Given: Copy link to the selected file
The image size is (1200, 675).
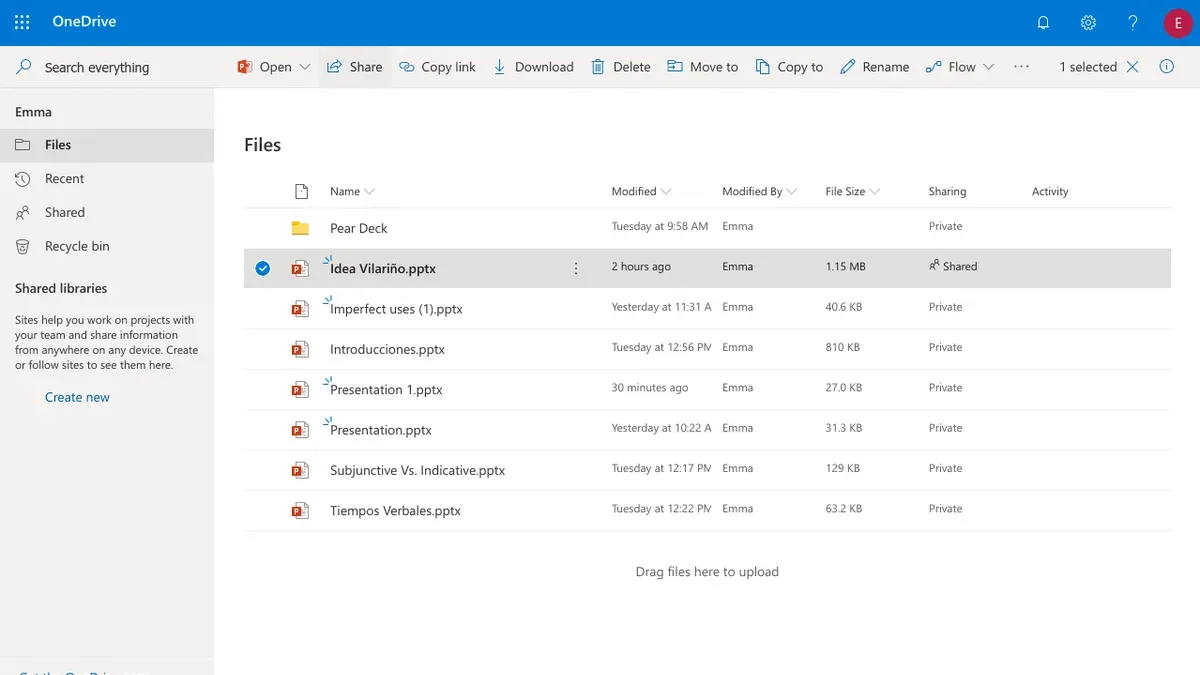Looking at the screenshot, I should [437, 67].
